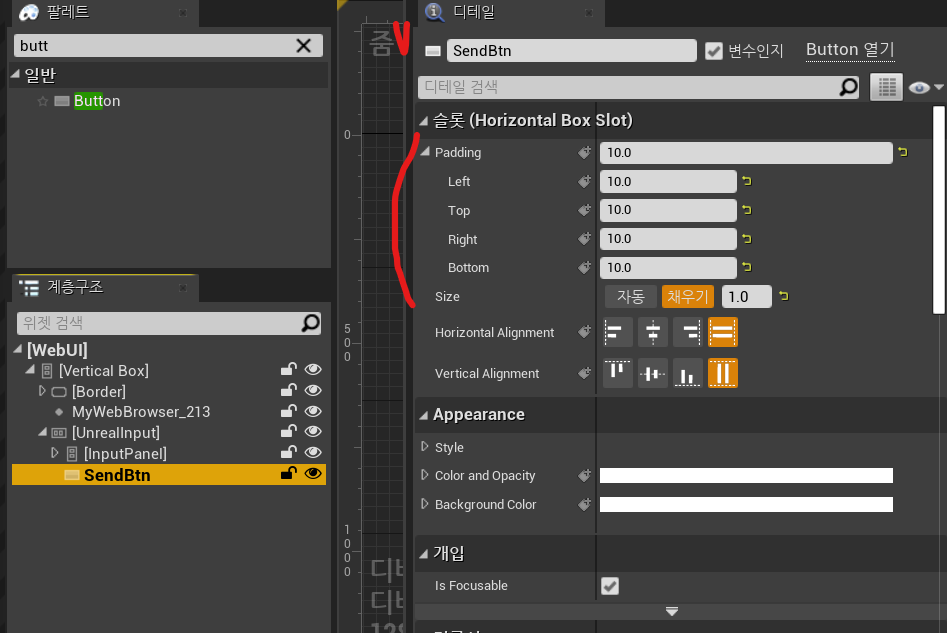Hide SendBtn using its eye icon

click(x=313, y=474)
